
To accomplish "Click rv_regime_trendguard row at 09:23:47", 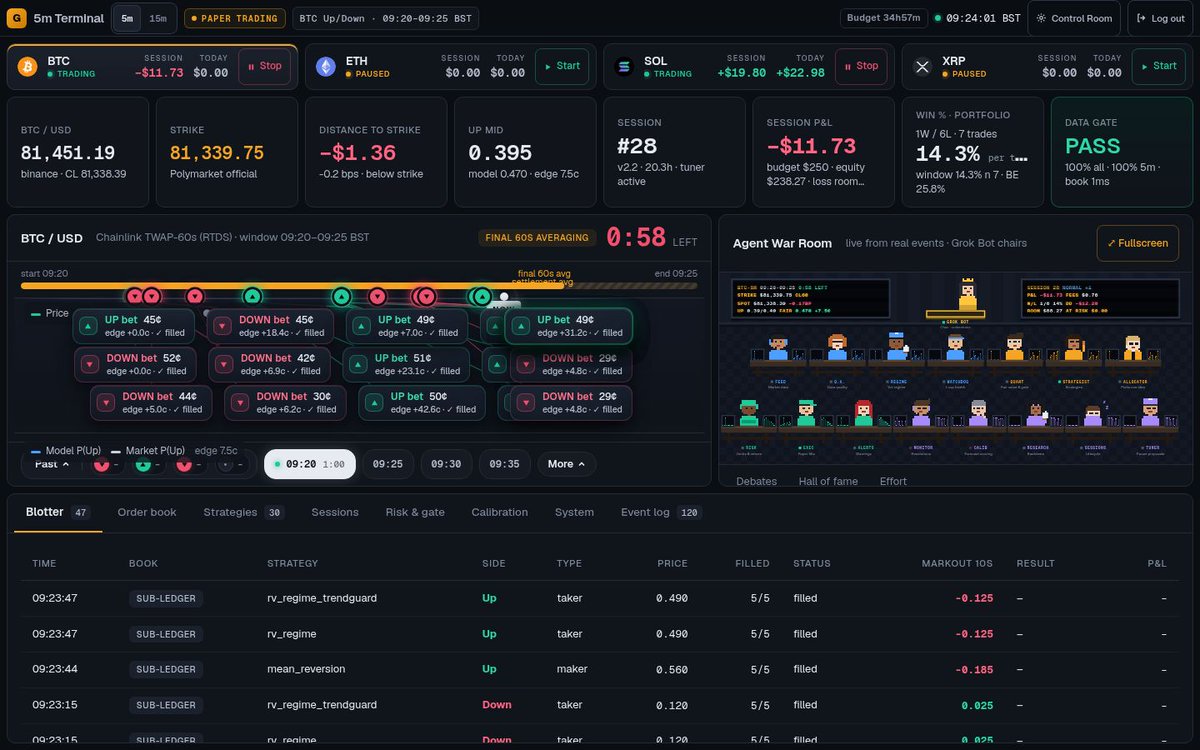I will pyautogui.click(x=600, y=598).
